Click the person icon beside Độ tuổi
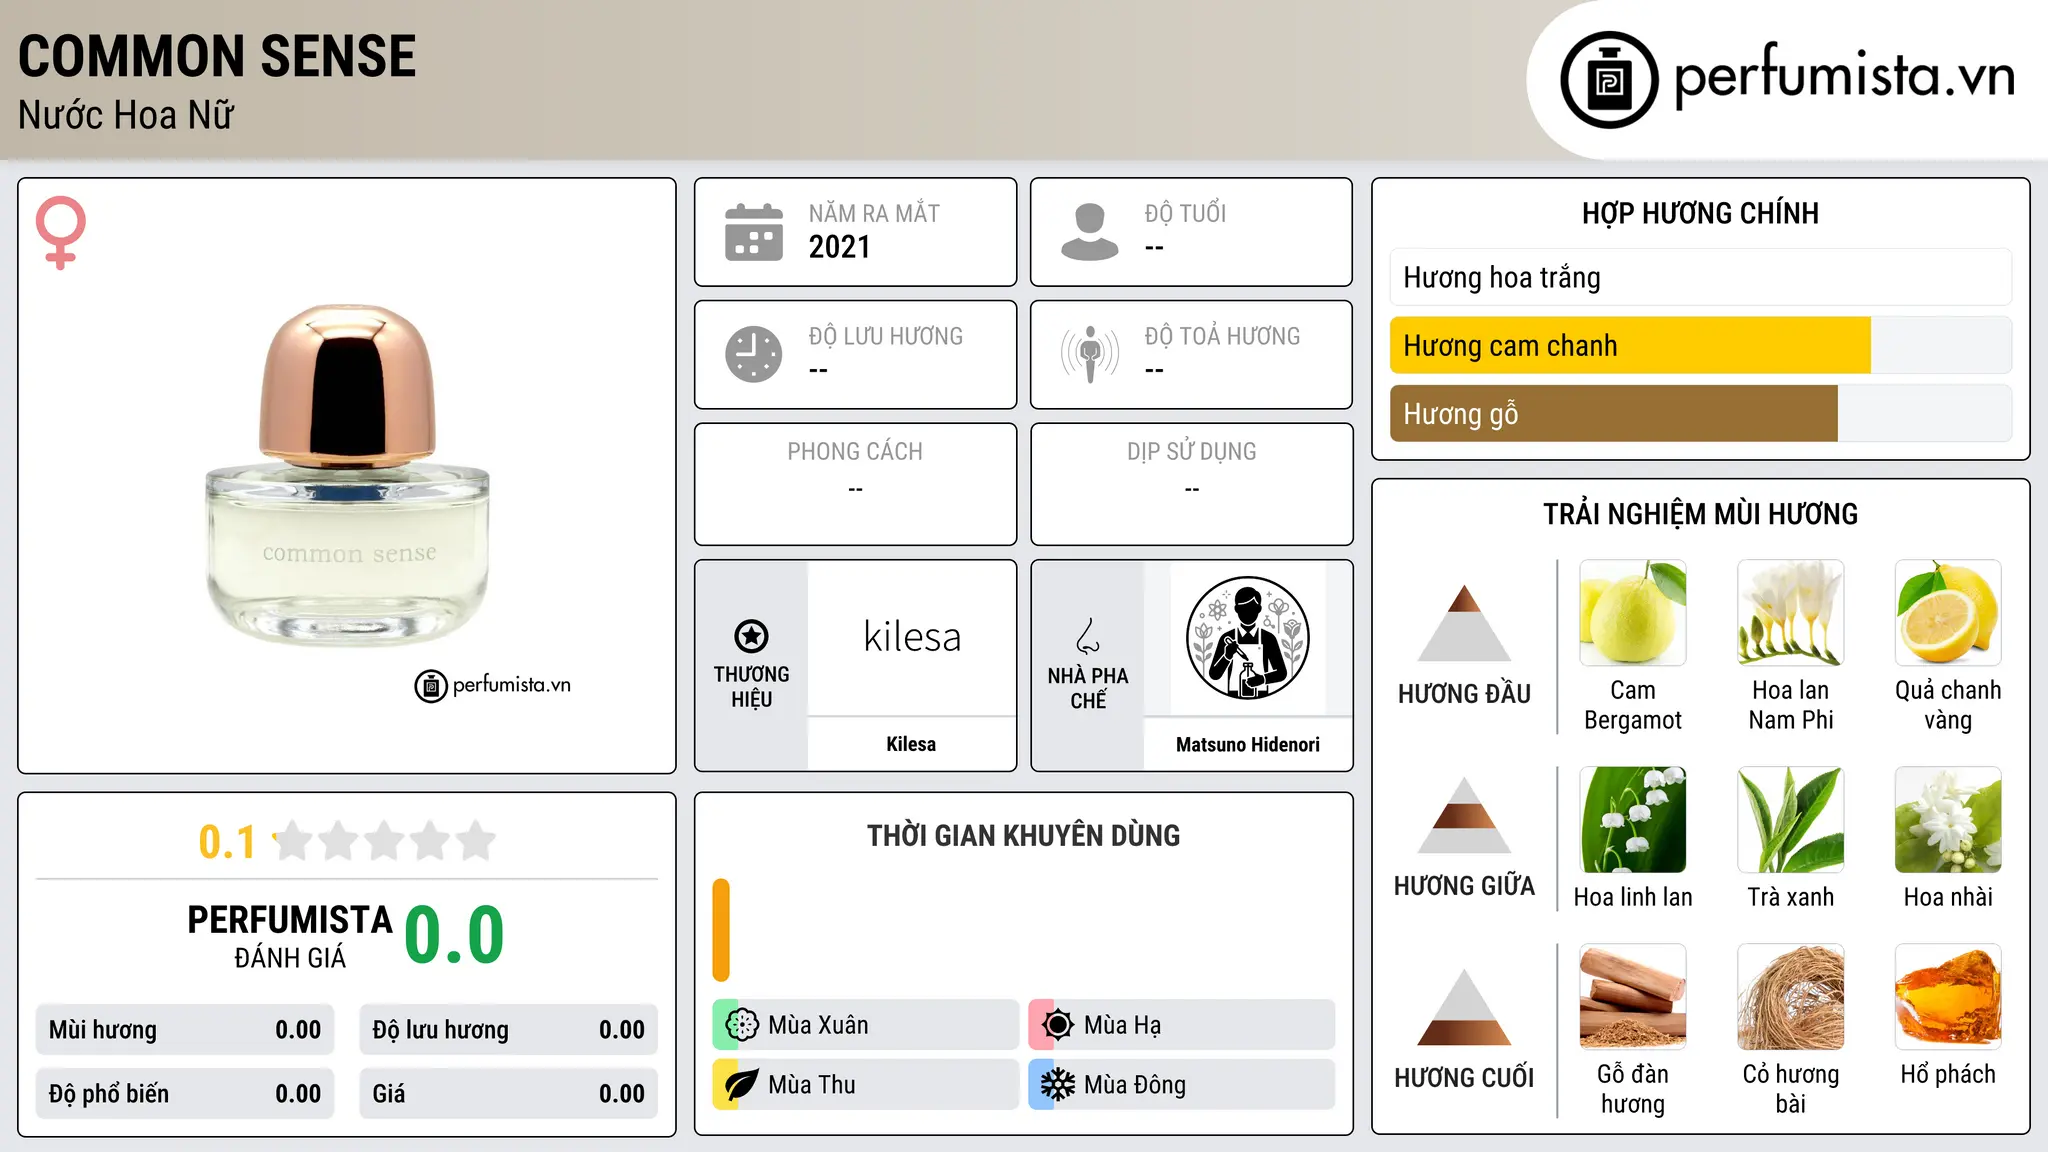This screenshot has height=1152, width=2048. click(x=1089, y=232)
